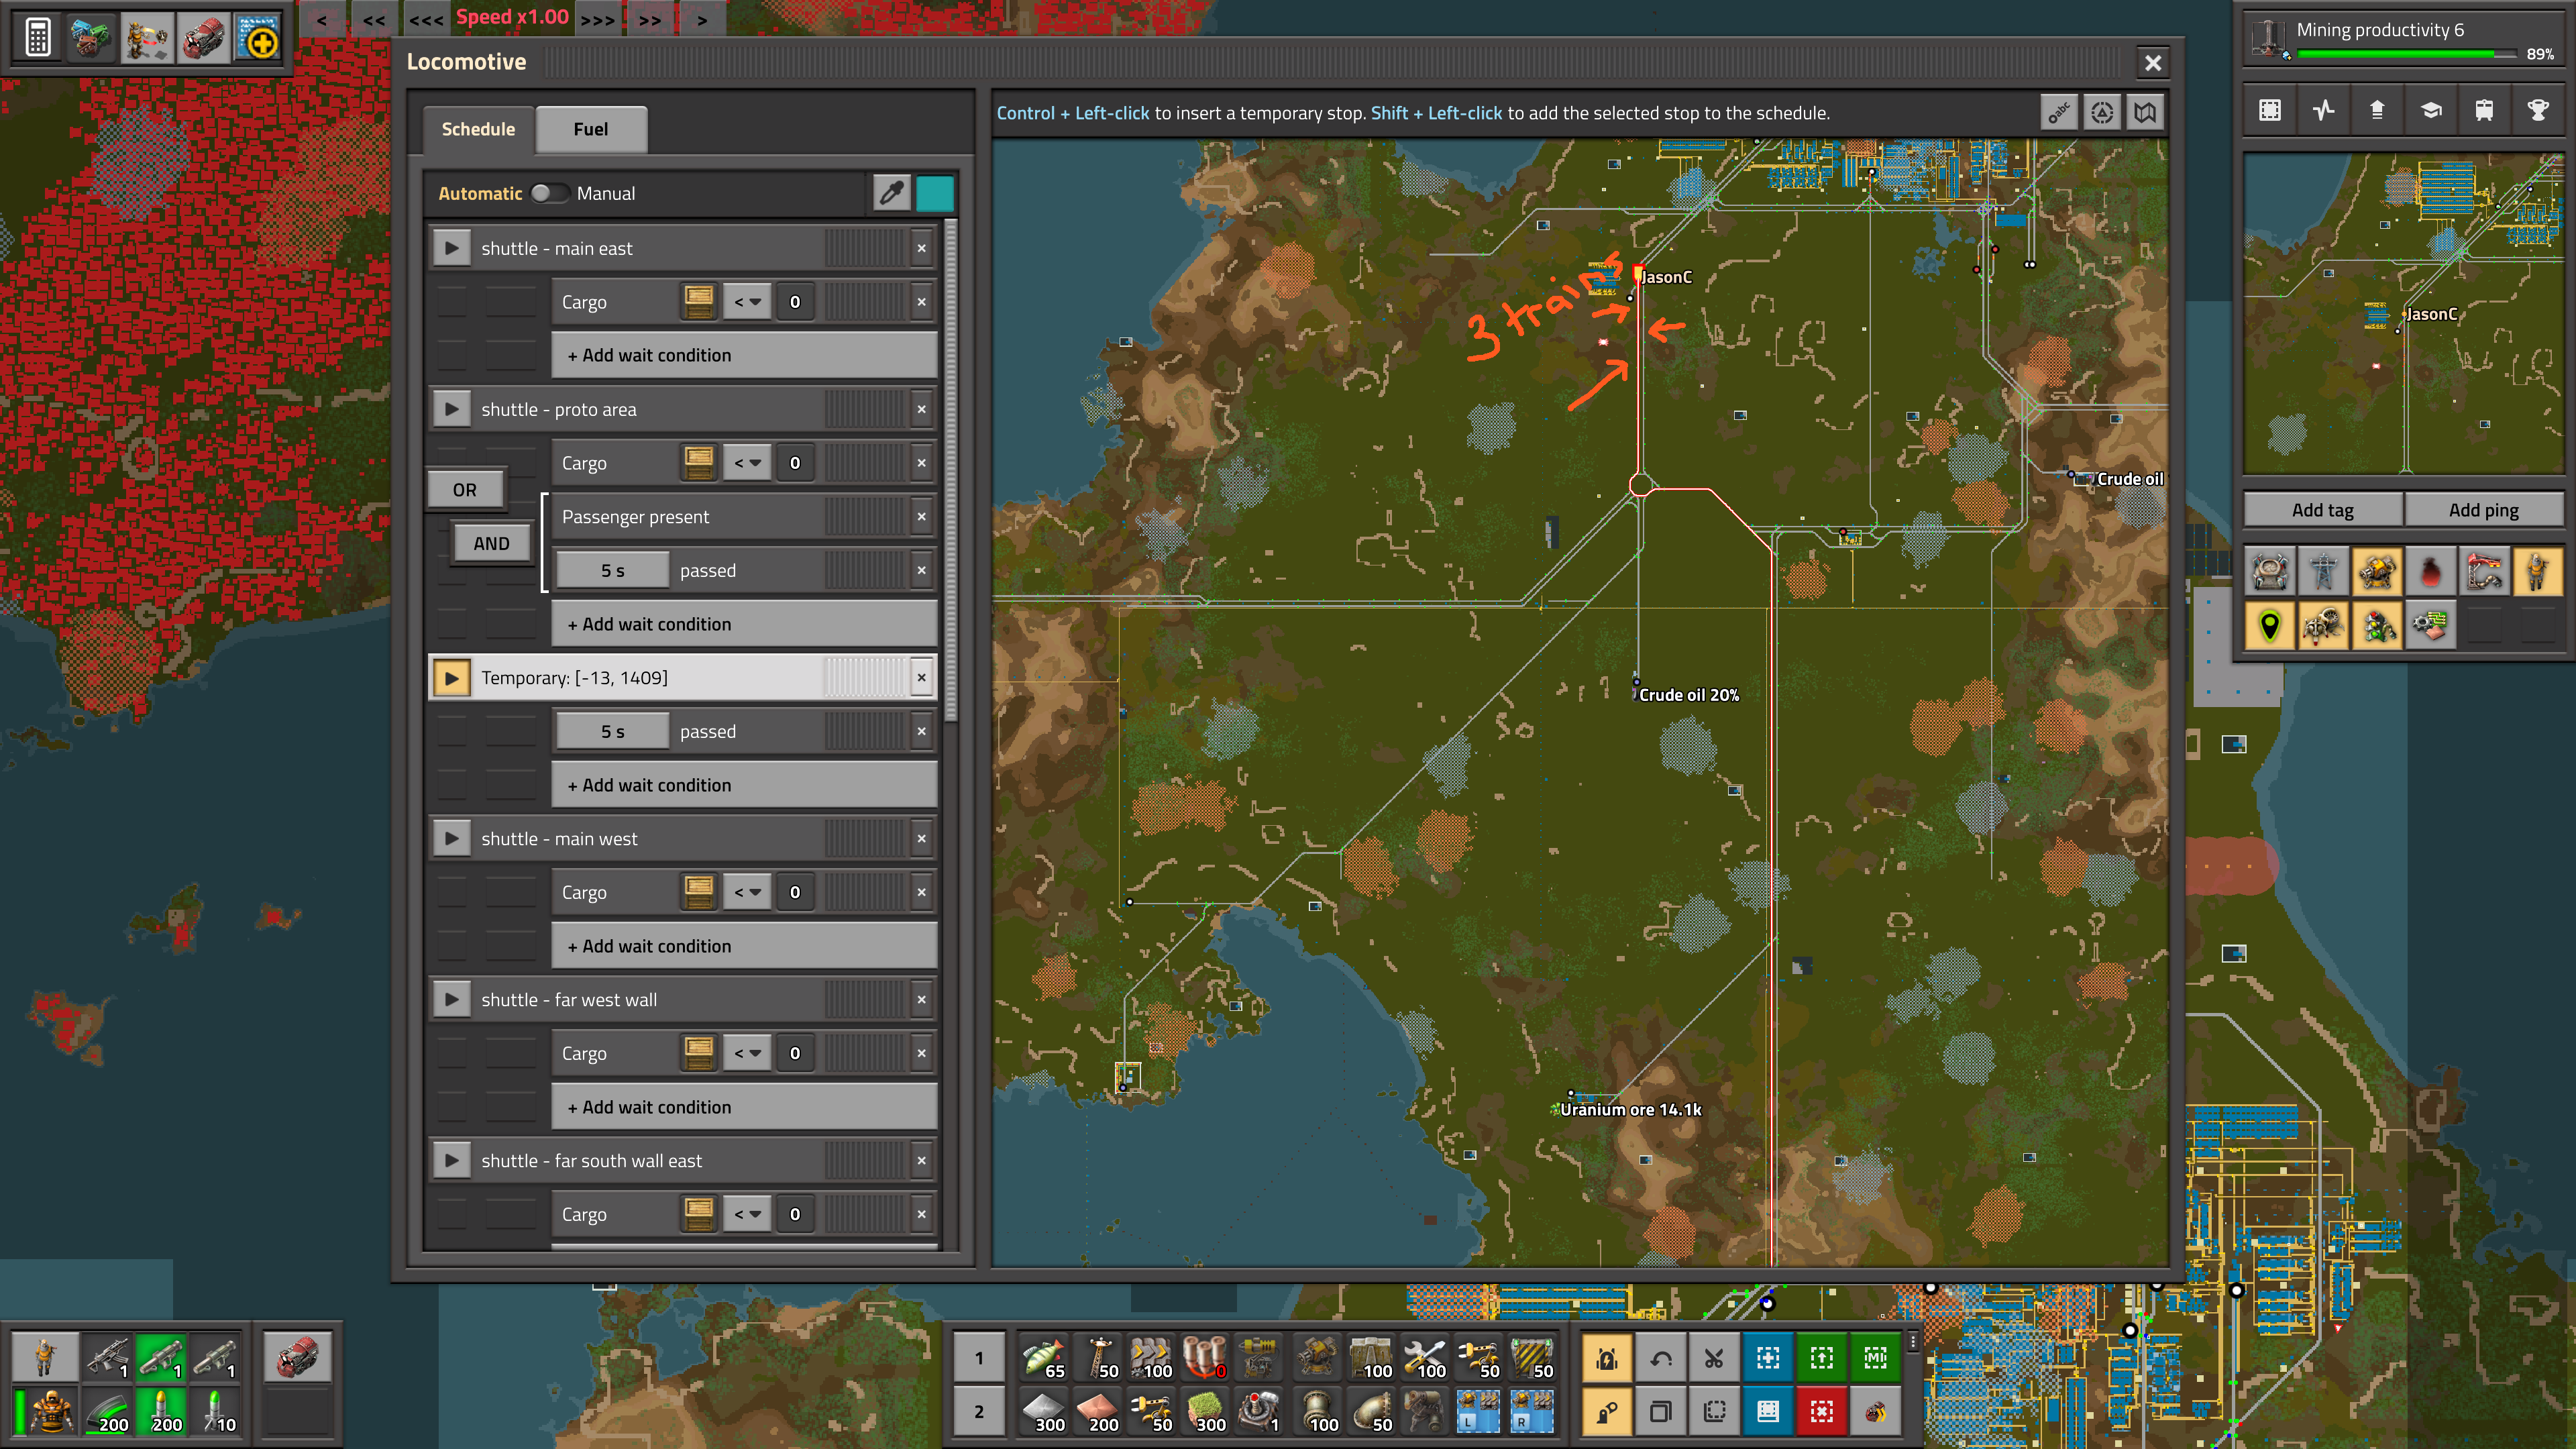2576x1449 pixels.
Task: Click the schedule list scrollbar
Action: click(950, 470)
